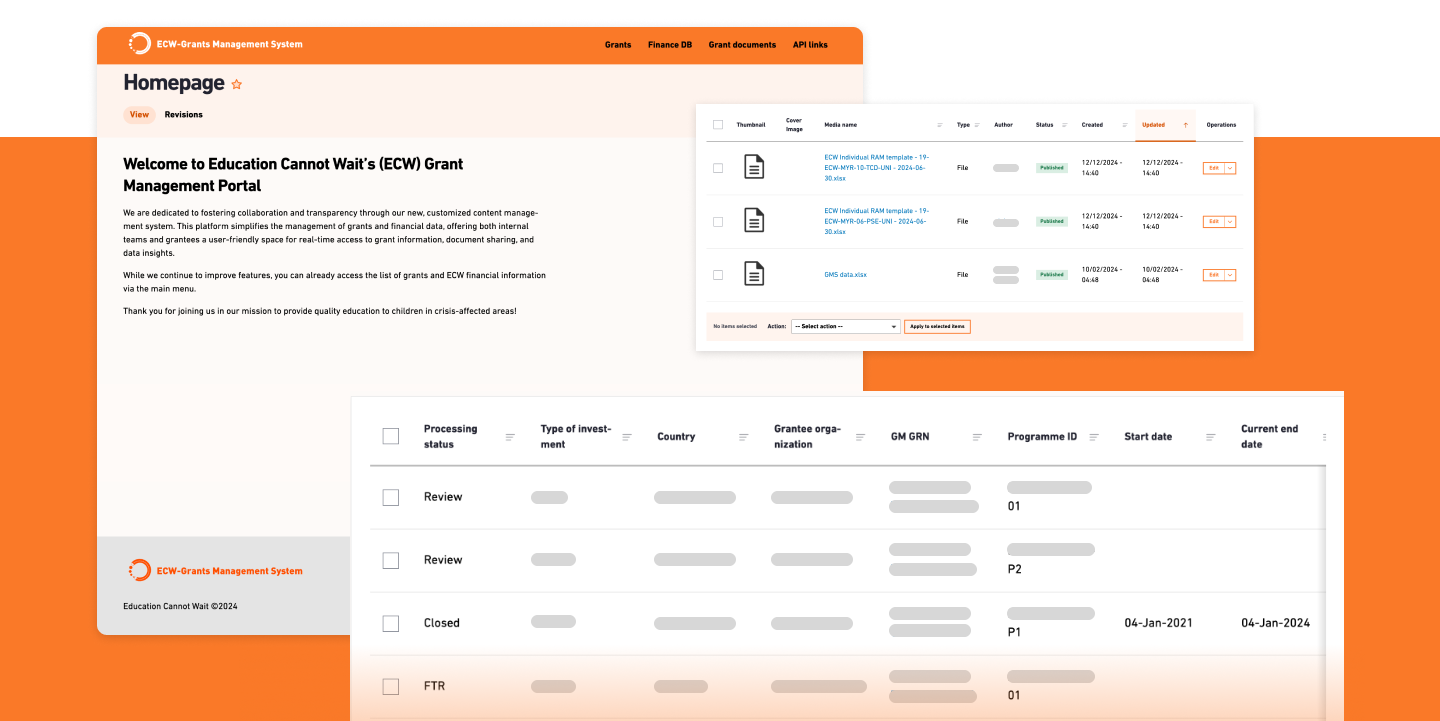The height and width of the screenshot is (721, 1440).
Task: Click the Education Cannot Wait ©2024 footer text
Action: coord(180,606)
